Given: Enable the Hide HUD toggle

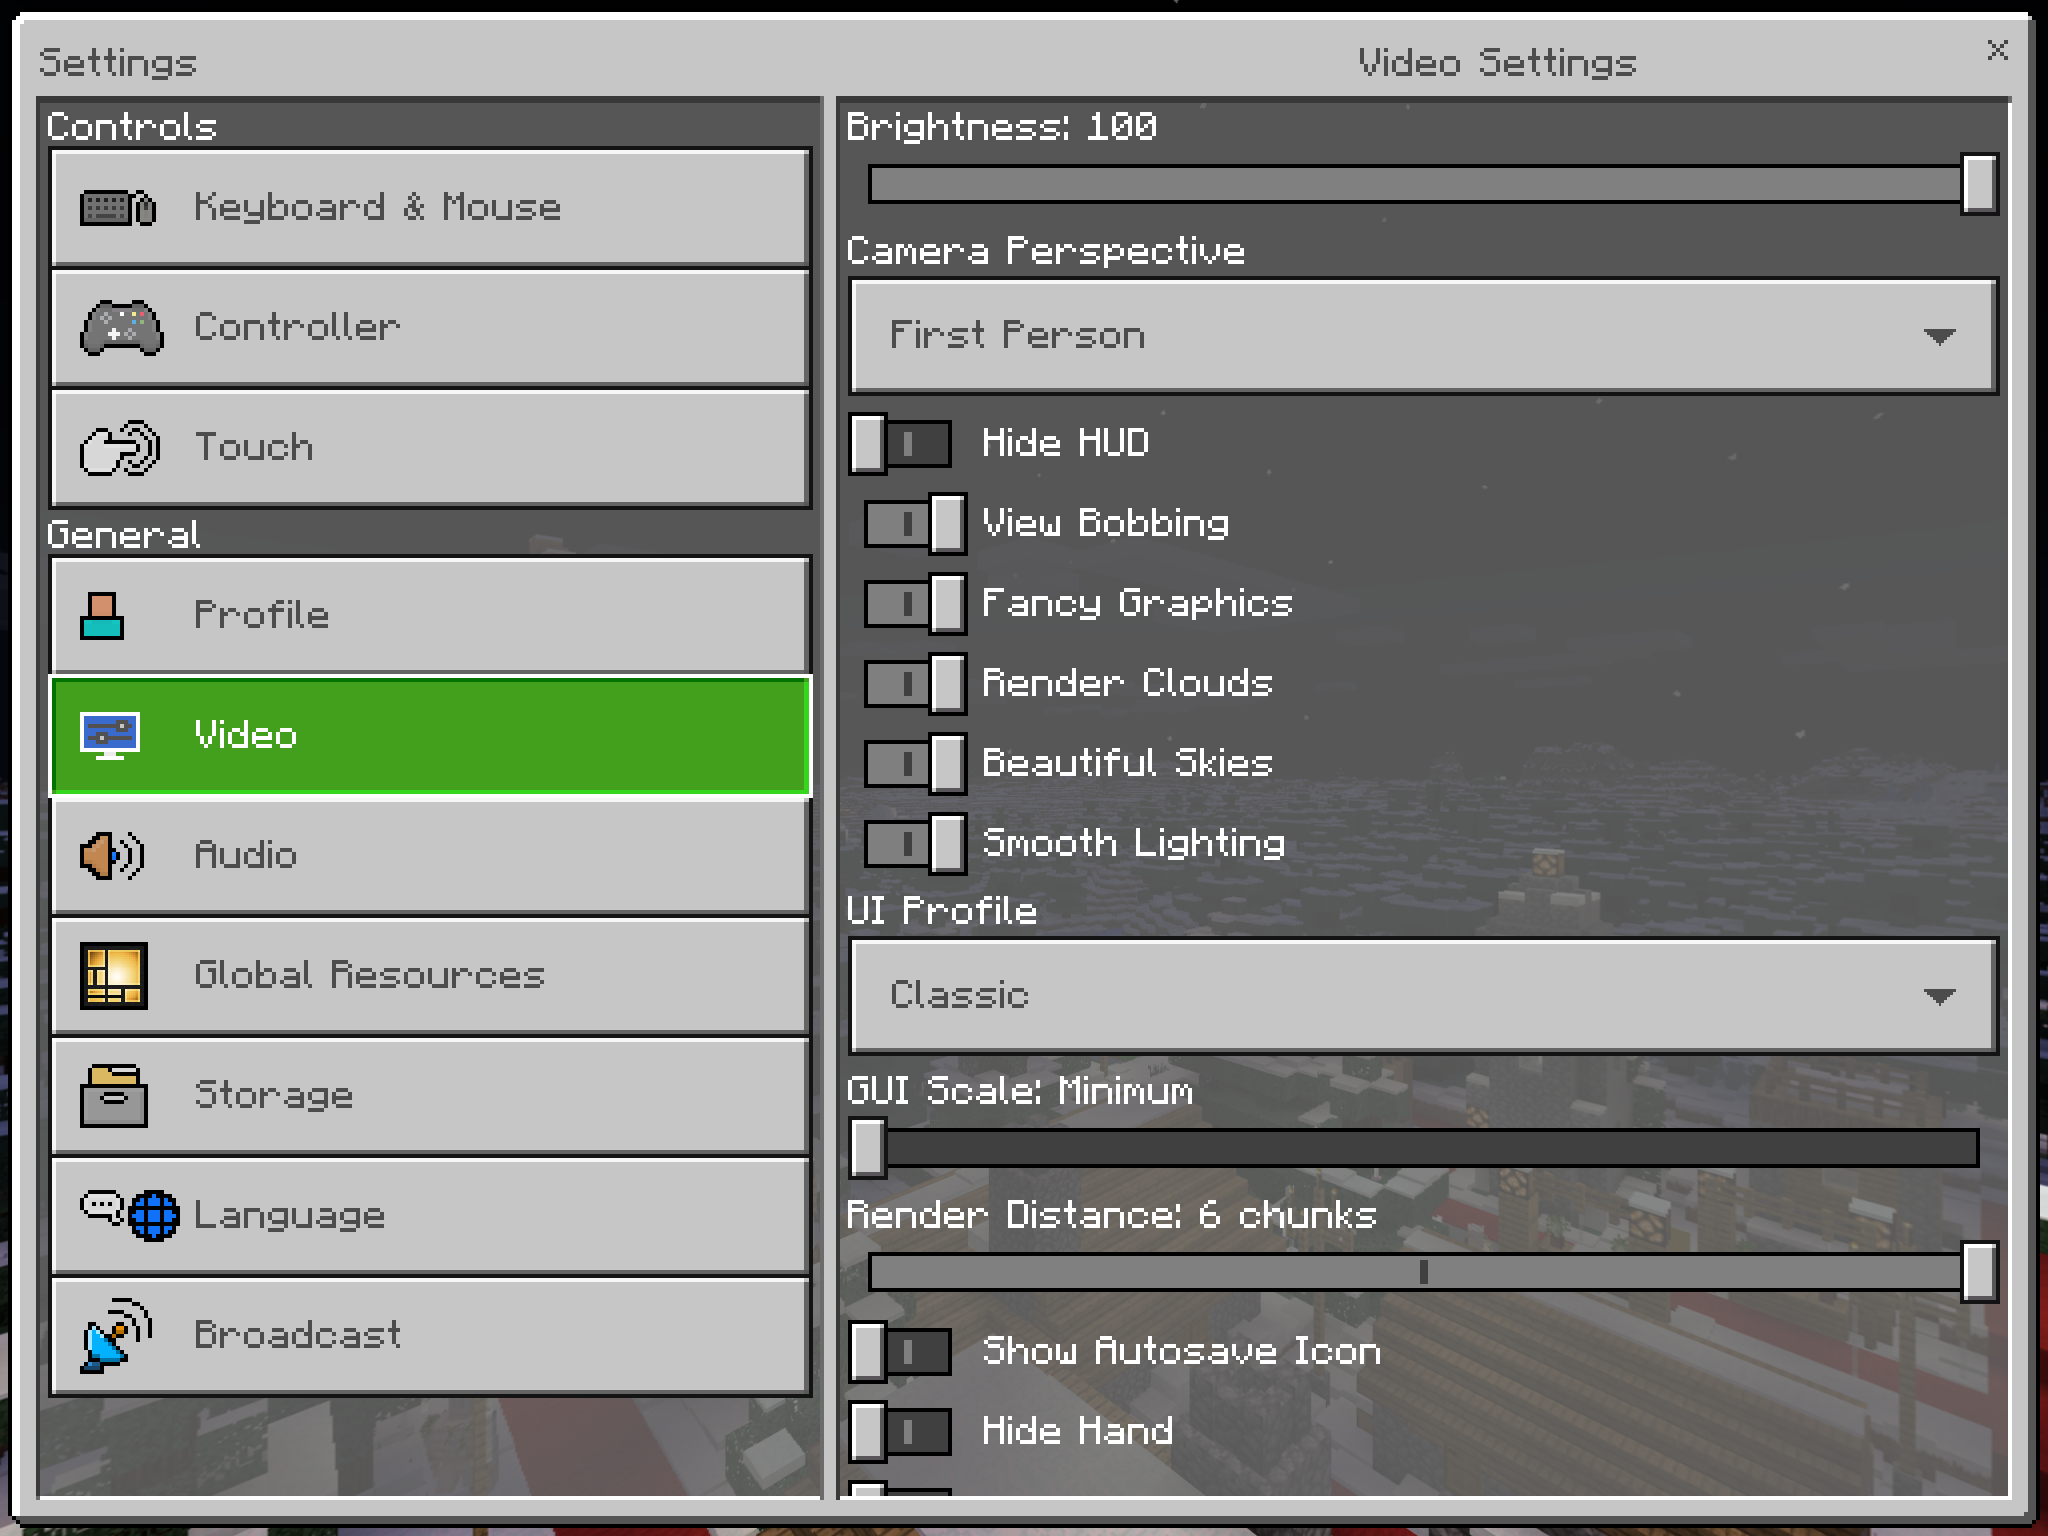Looking at the screenshot, I should click(x=900, y=443).
